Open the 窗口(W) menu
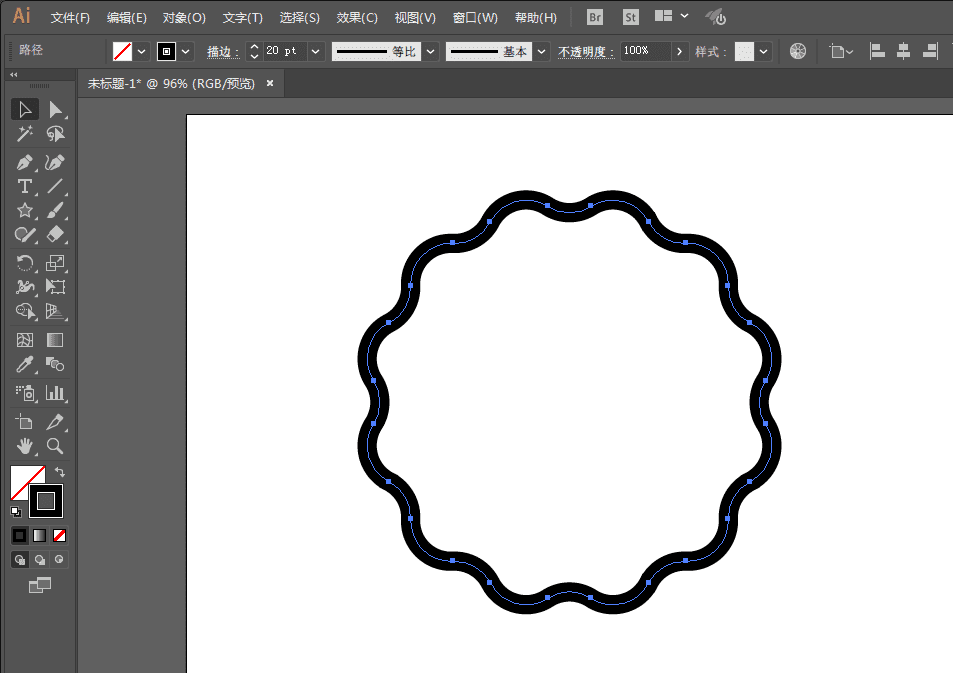 475,18
